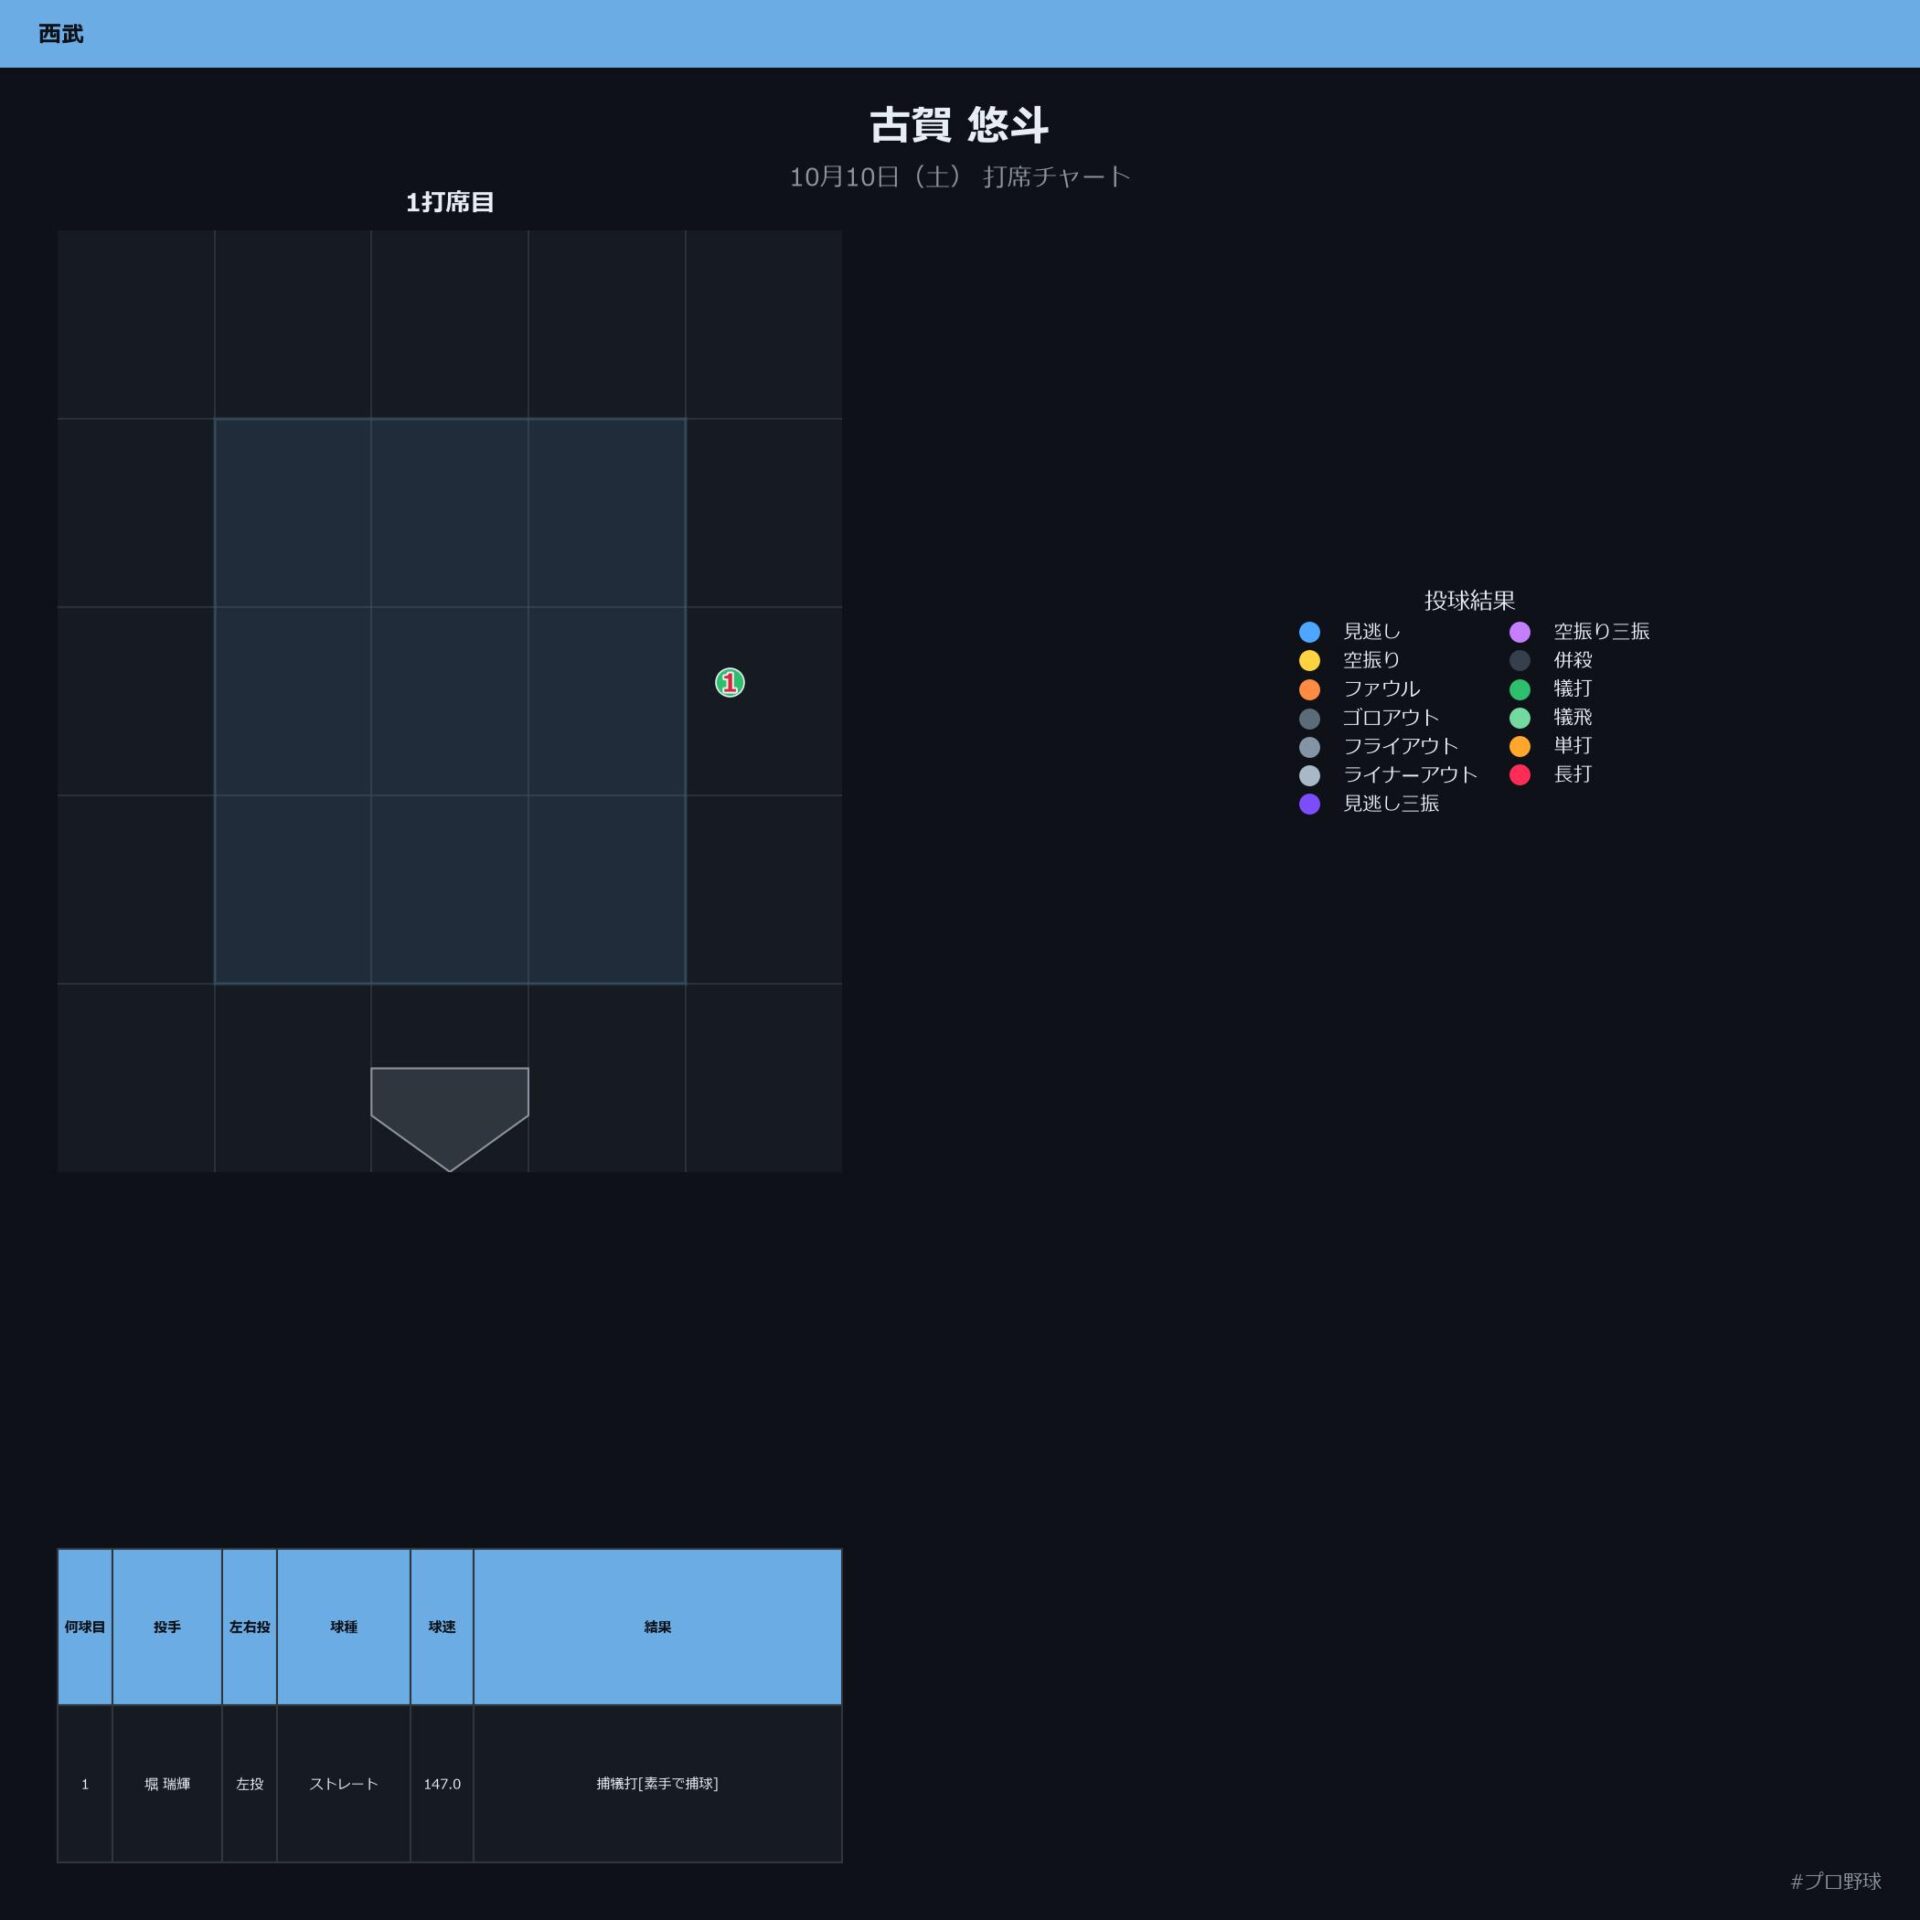
Task: Click the 1打席目 chart heading
Action: pyautogui.click(x=449, y=202)
